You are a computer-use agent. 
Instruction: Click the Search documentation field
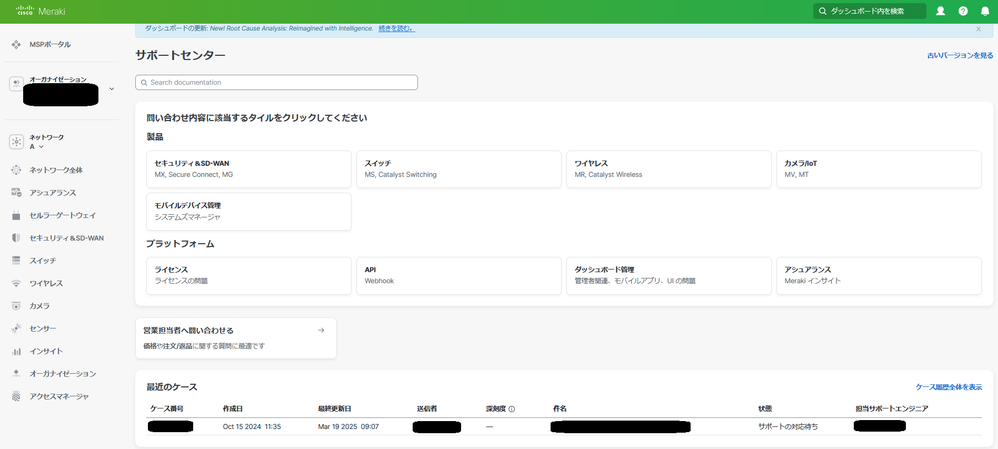click(276, 82)
